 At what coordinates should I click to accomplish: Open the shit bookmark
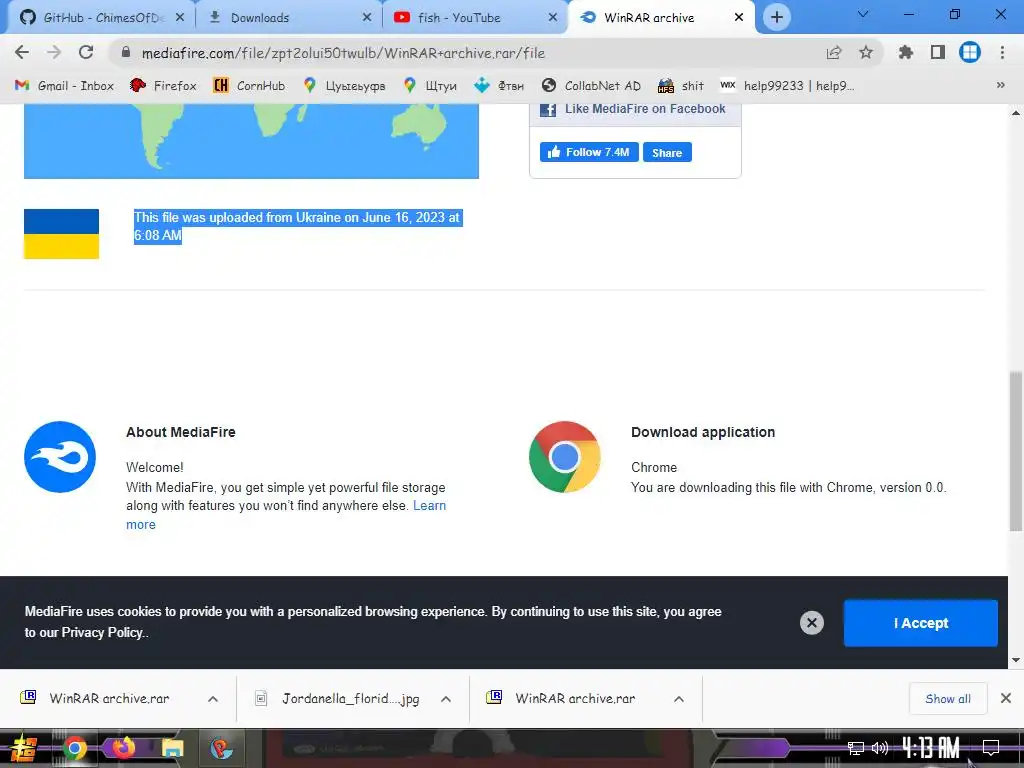[681, 86]
